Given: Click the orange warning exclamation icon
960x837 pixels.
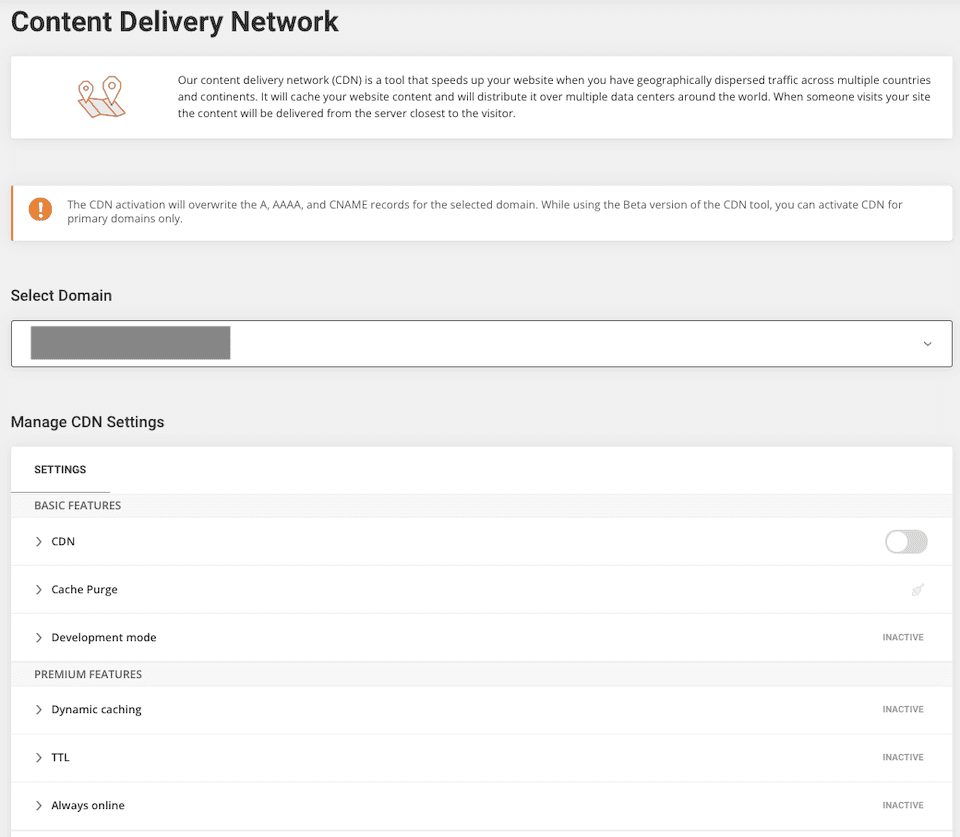Looking at the screenshot, I should click(x=40, y=210).
